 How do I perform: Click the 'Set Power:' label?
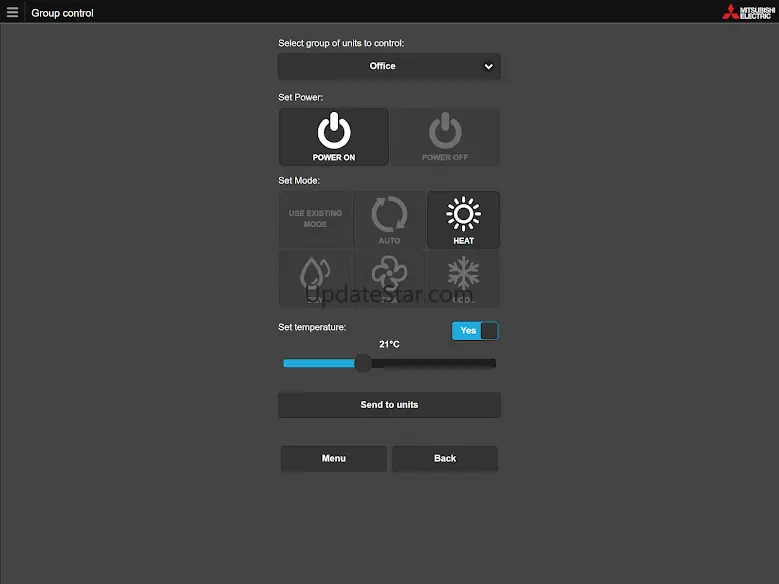pos(300,97)
